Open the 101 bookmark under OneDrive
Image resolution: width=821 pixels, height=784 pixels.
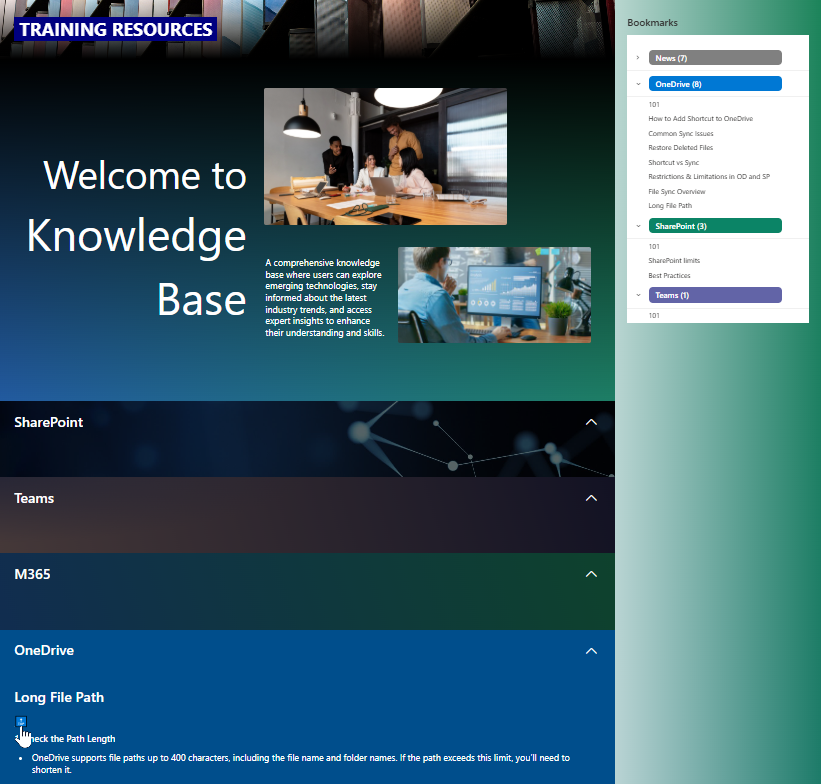(x=654, y=104)
